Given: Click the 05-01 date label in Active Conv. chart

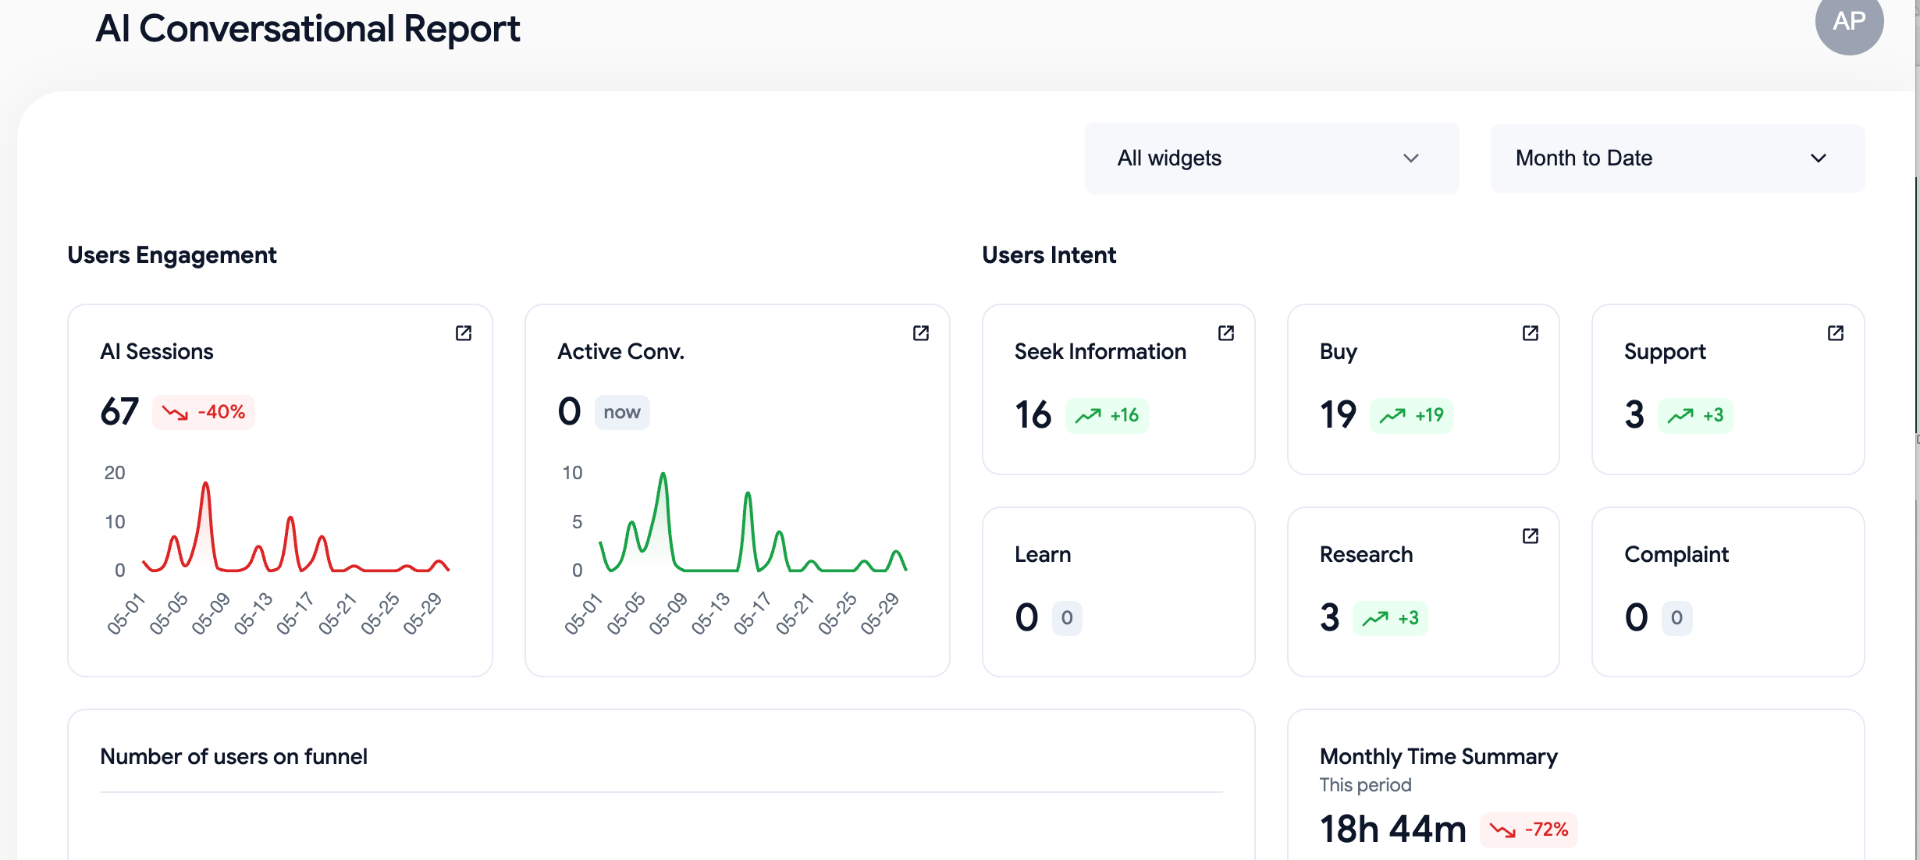Looking at the screenshot, I should click(583, 613).
